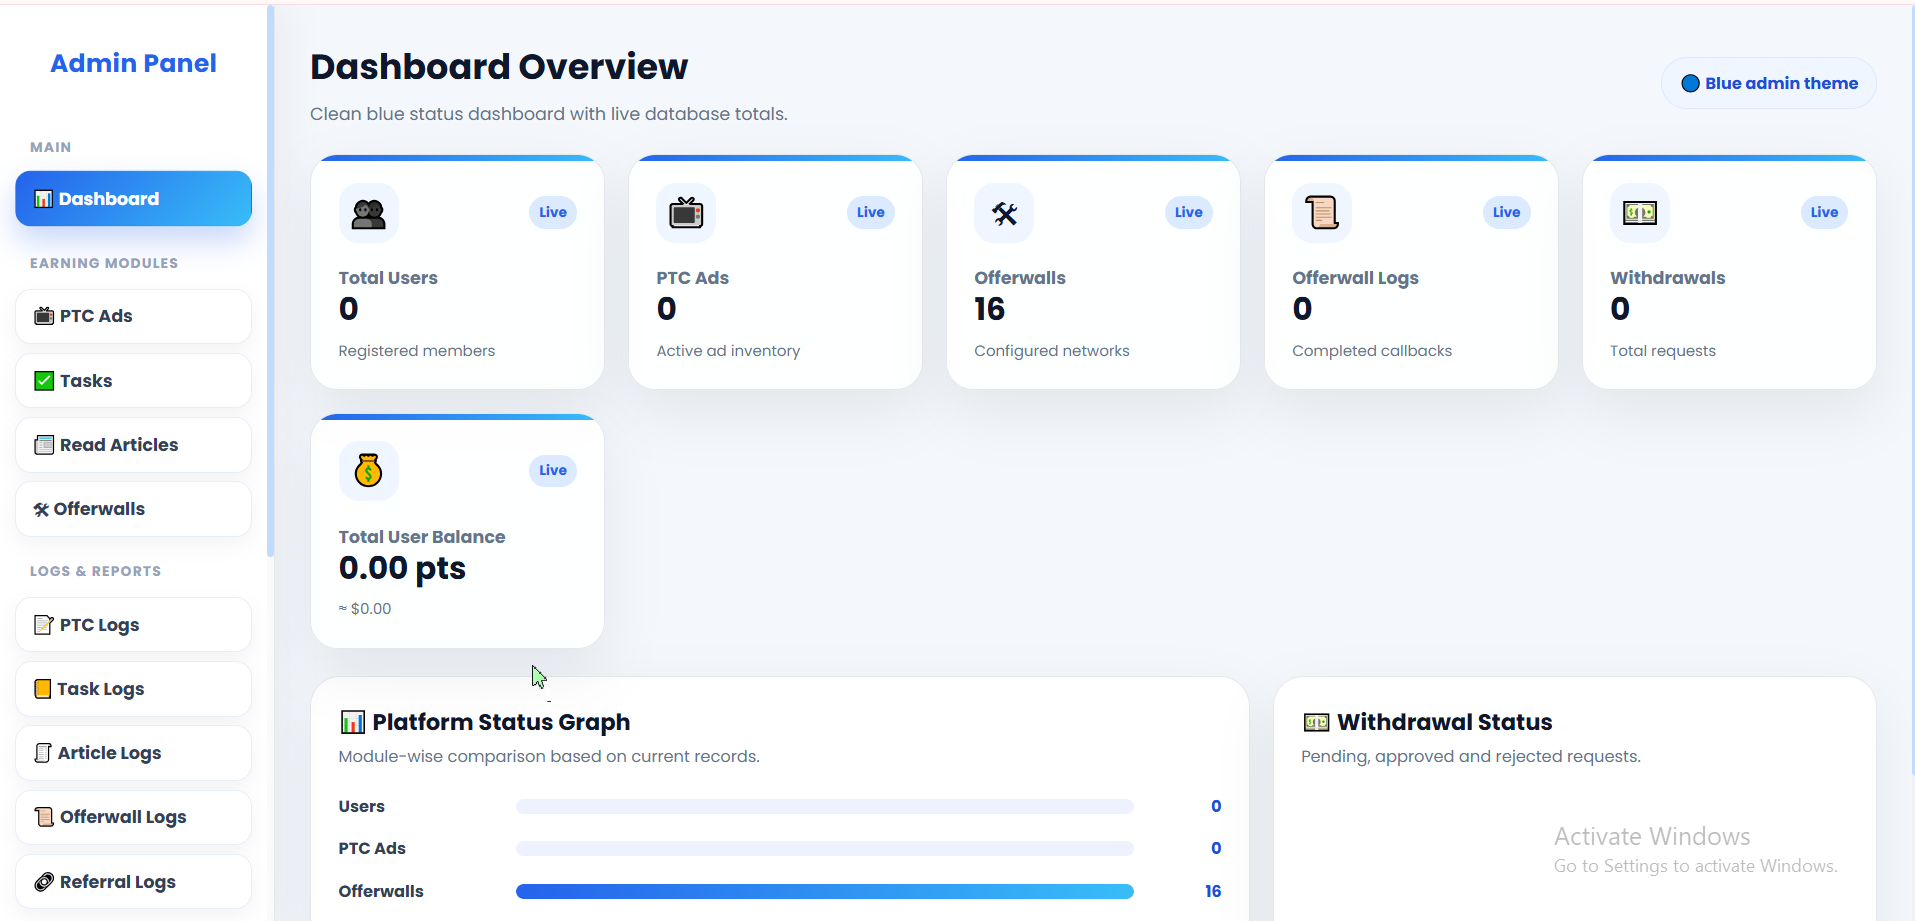Click the sidebar vertical scrollbar

coord(270,280)
